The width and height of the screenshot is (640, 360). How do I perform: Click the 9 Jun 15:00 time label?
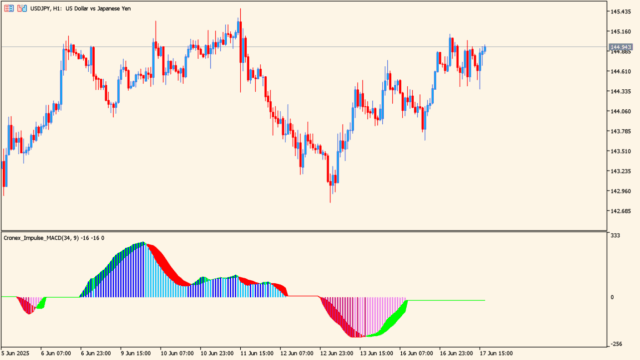click(136, 353)
